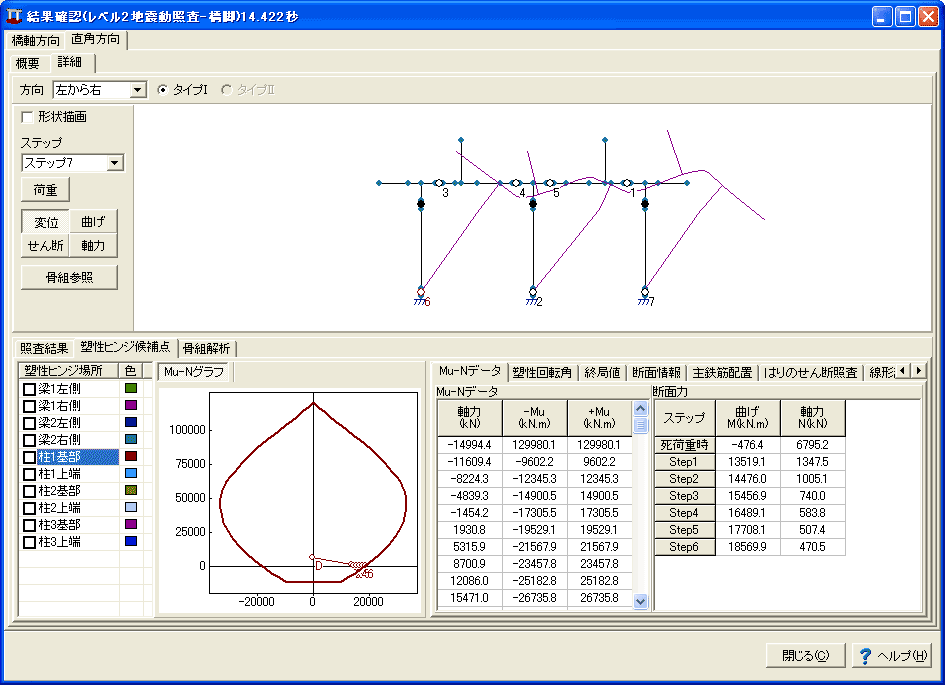945x685 pixels.
Task: Click plastic hinge marker 5 on beam
Action: click(550, 183)
